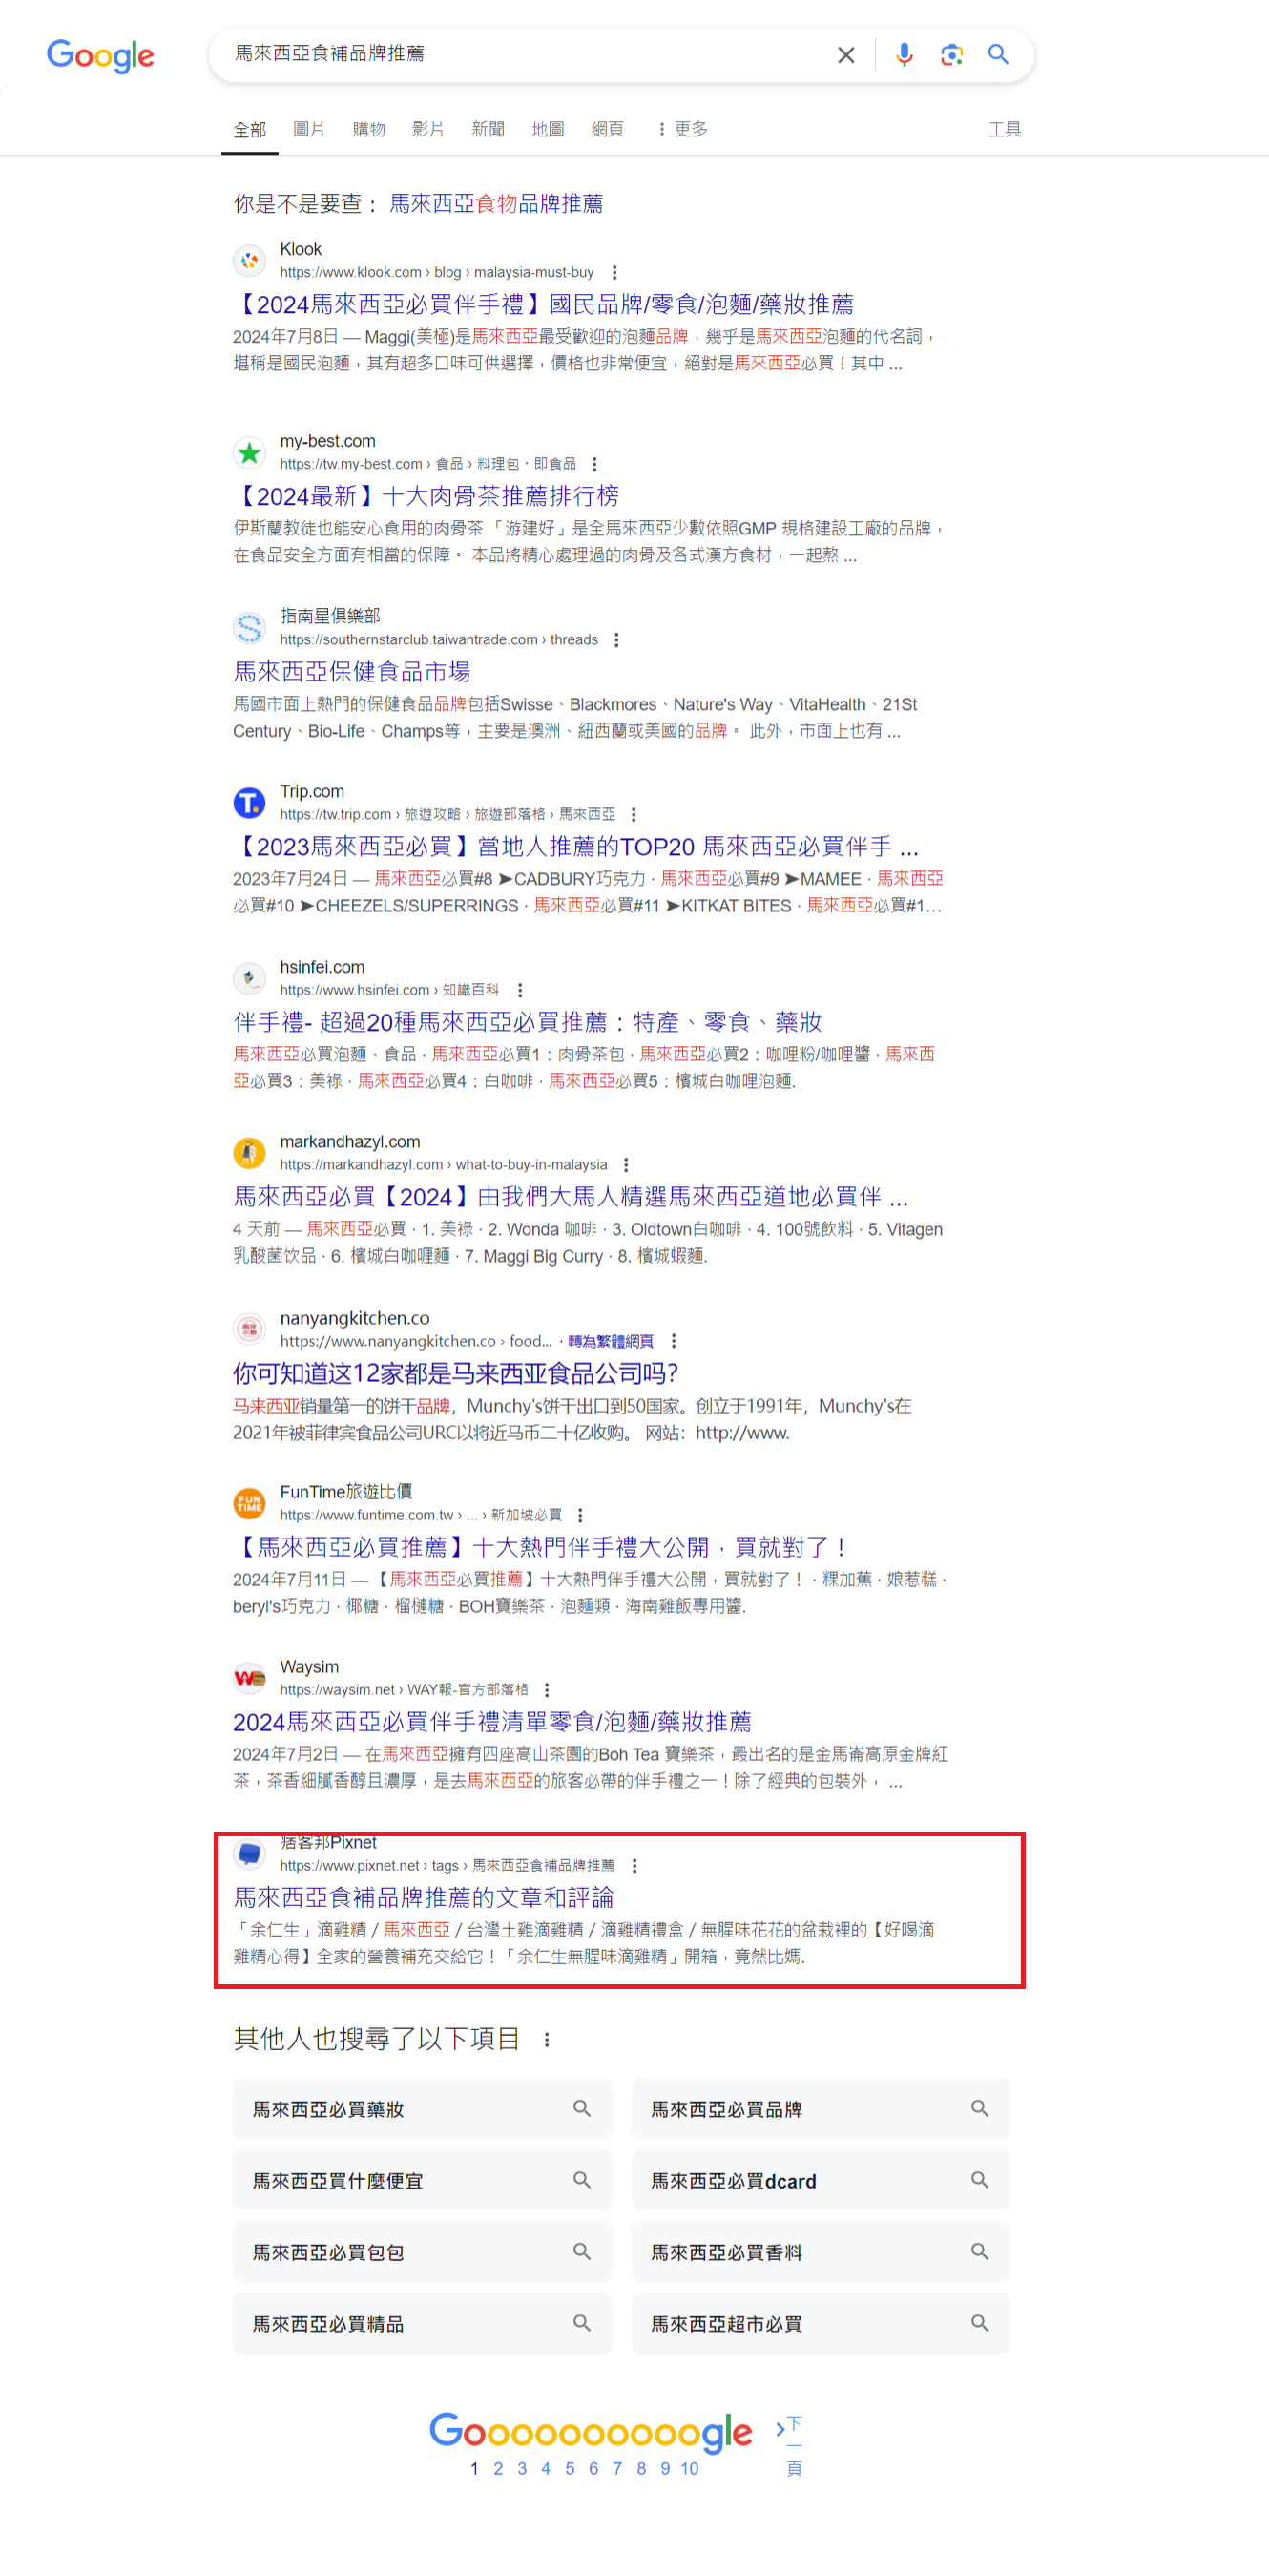Viewport: 1269px width, 2576px height.
Task: Open three-dot menu for Trip.com result
Action: click(x=633, y=815)
